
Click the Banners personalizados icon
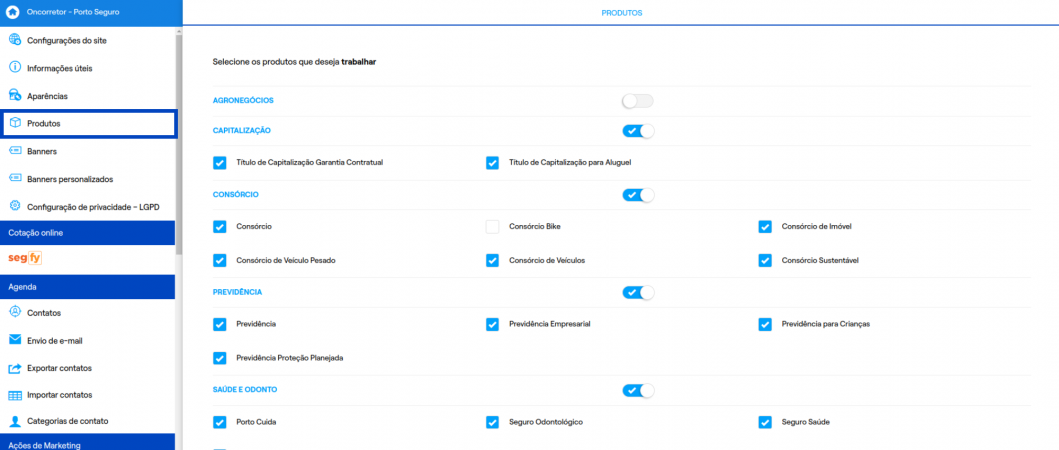point(15,178)
